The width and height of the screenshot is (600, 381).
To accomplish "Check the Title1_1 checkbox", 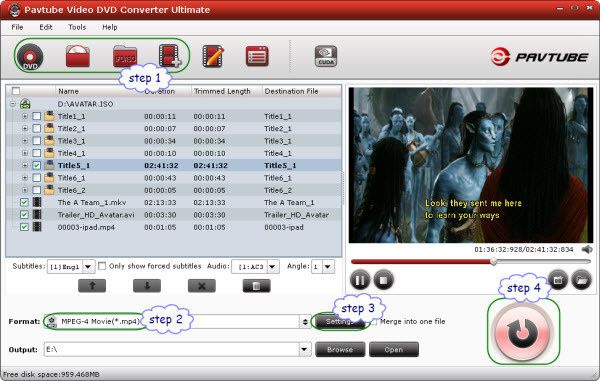I will 36,116.
